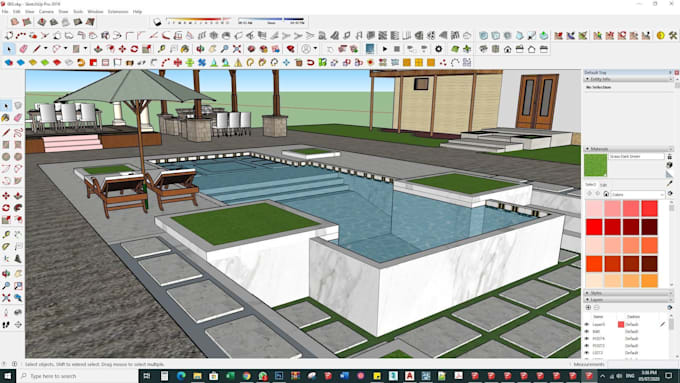680x383 pixels.
Task: Select the Select arrow tool in top toolbar
Action: 9,49
